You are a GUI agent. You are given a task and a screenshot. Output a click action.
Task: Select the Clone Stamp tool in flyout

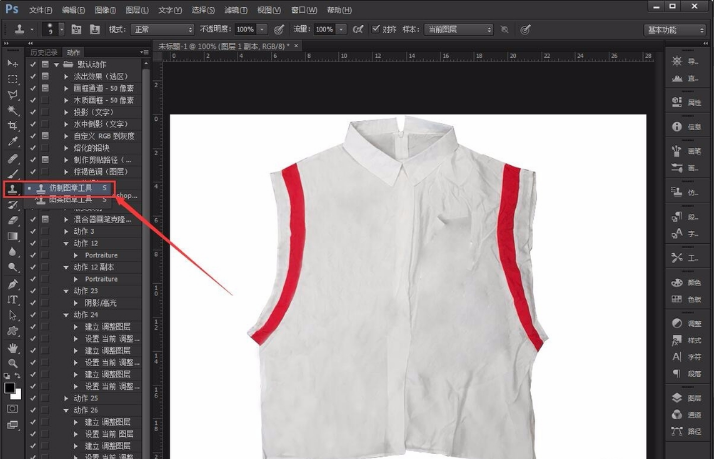coord(70,187)
